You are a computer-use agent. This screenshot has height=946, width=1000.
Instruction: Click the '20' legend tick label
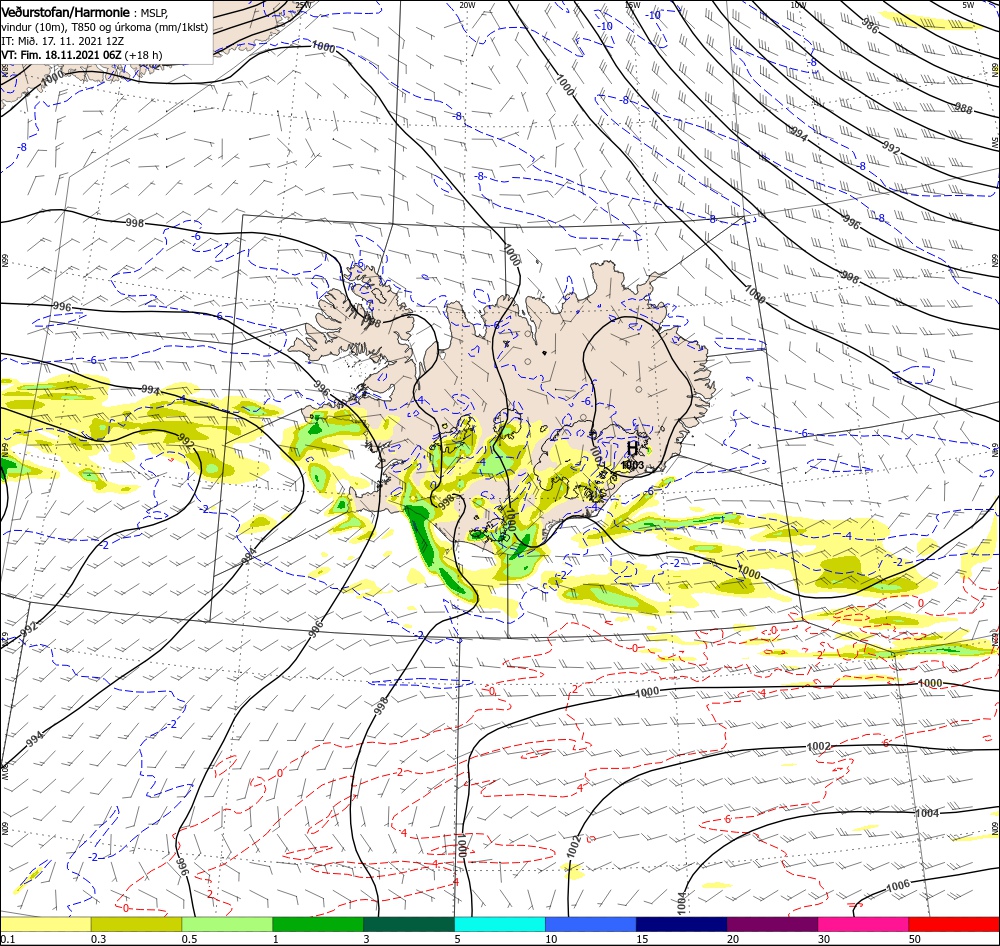[x=733, y=939]
